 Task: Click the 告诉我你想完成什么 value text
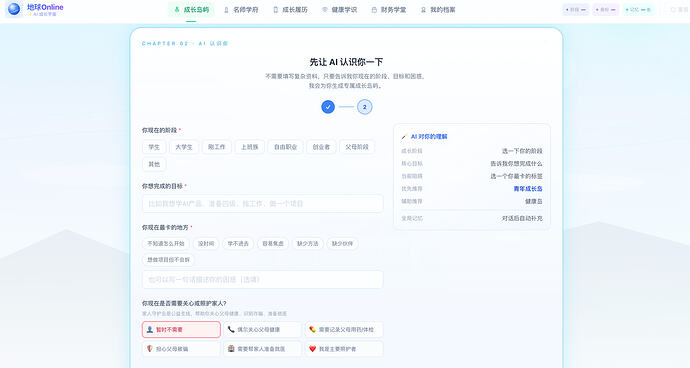[517, 164]
